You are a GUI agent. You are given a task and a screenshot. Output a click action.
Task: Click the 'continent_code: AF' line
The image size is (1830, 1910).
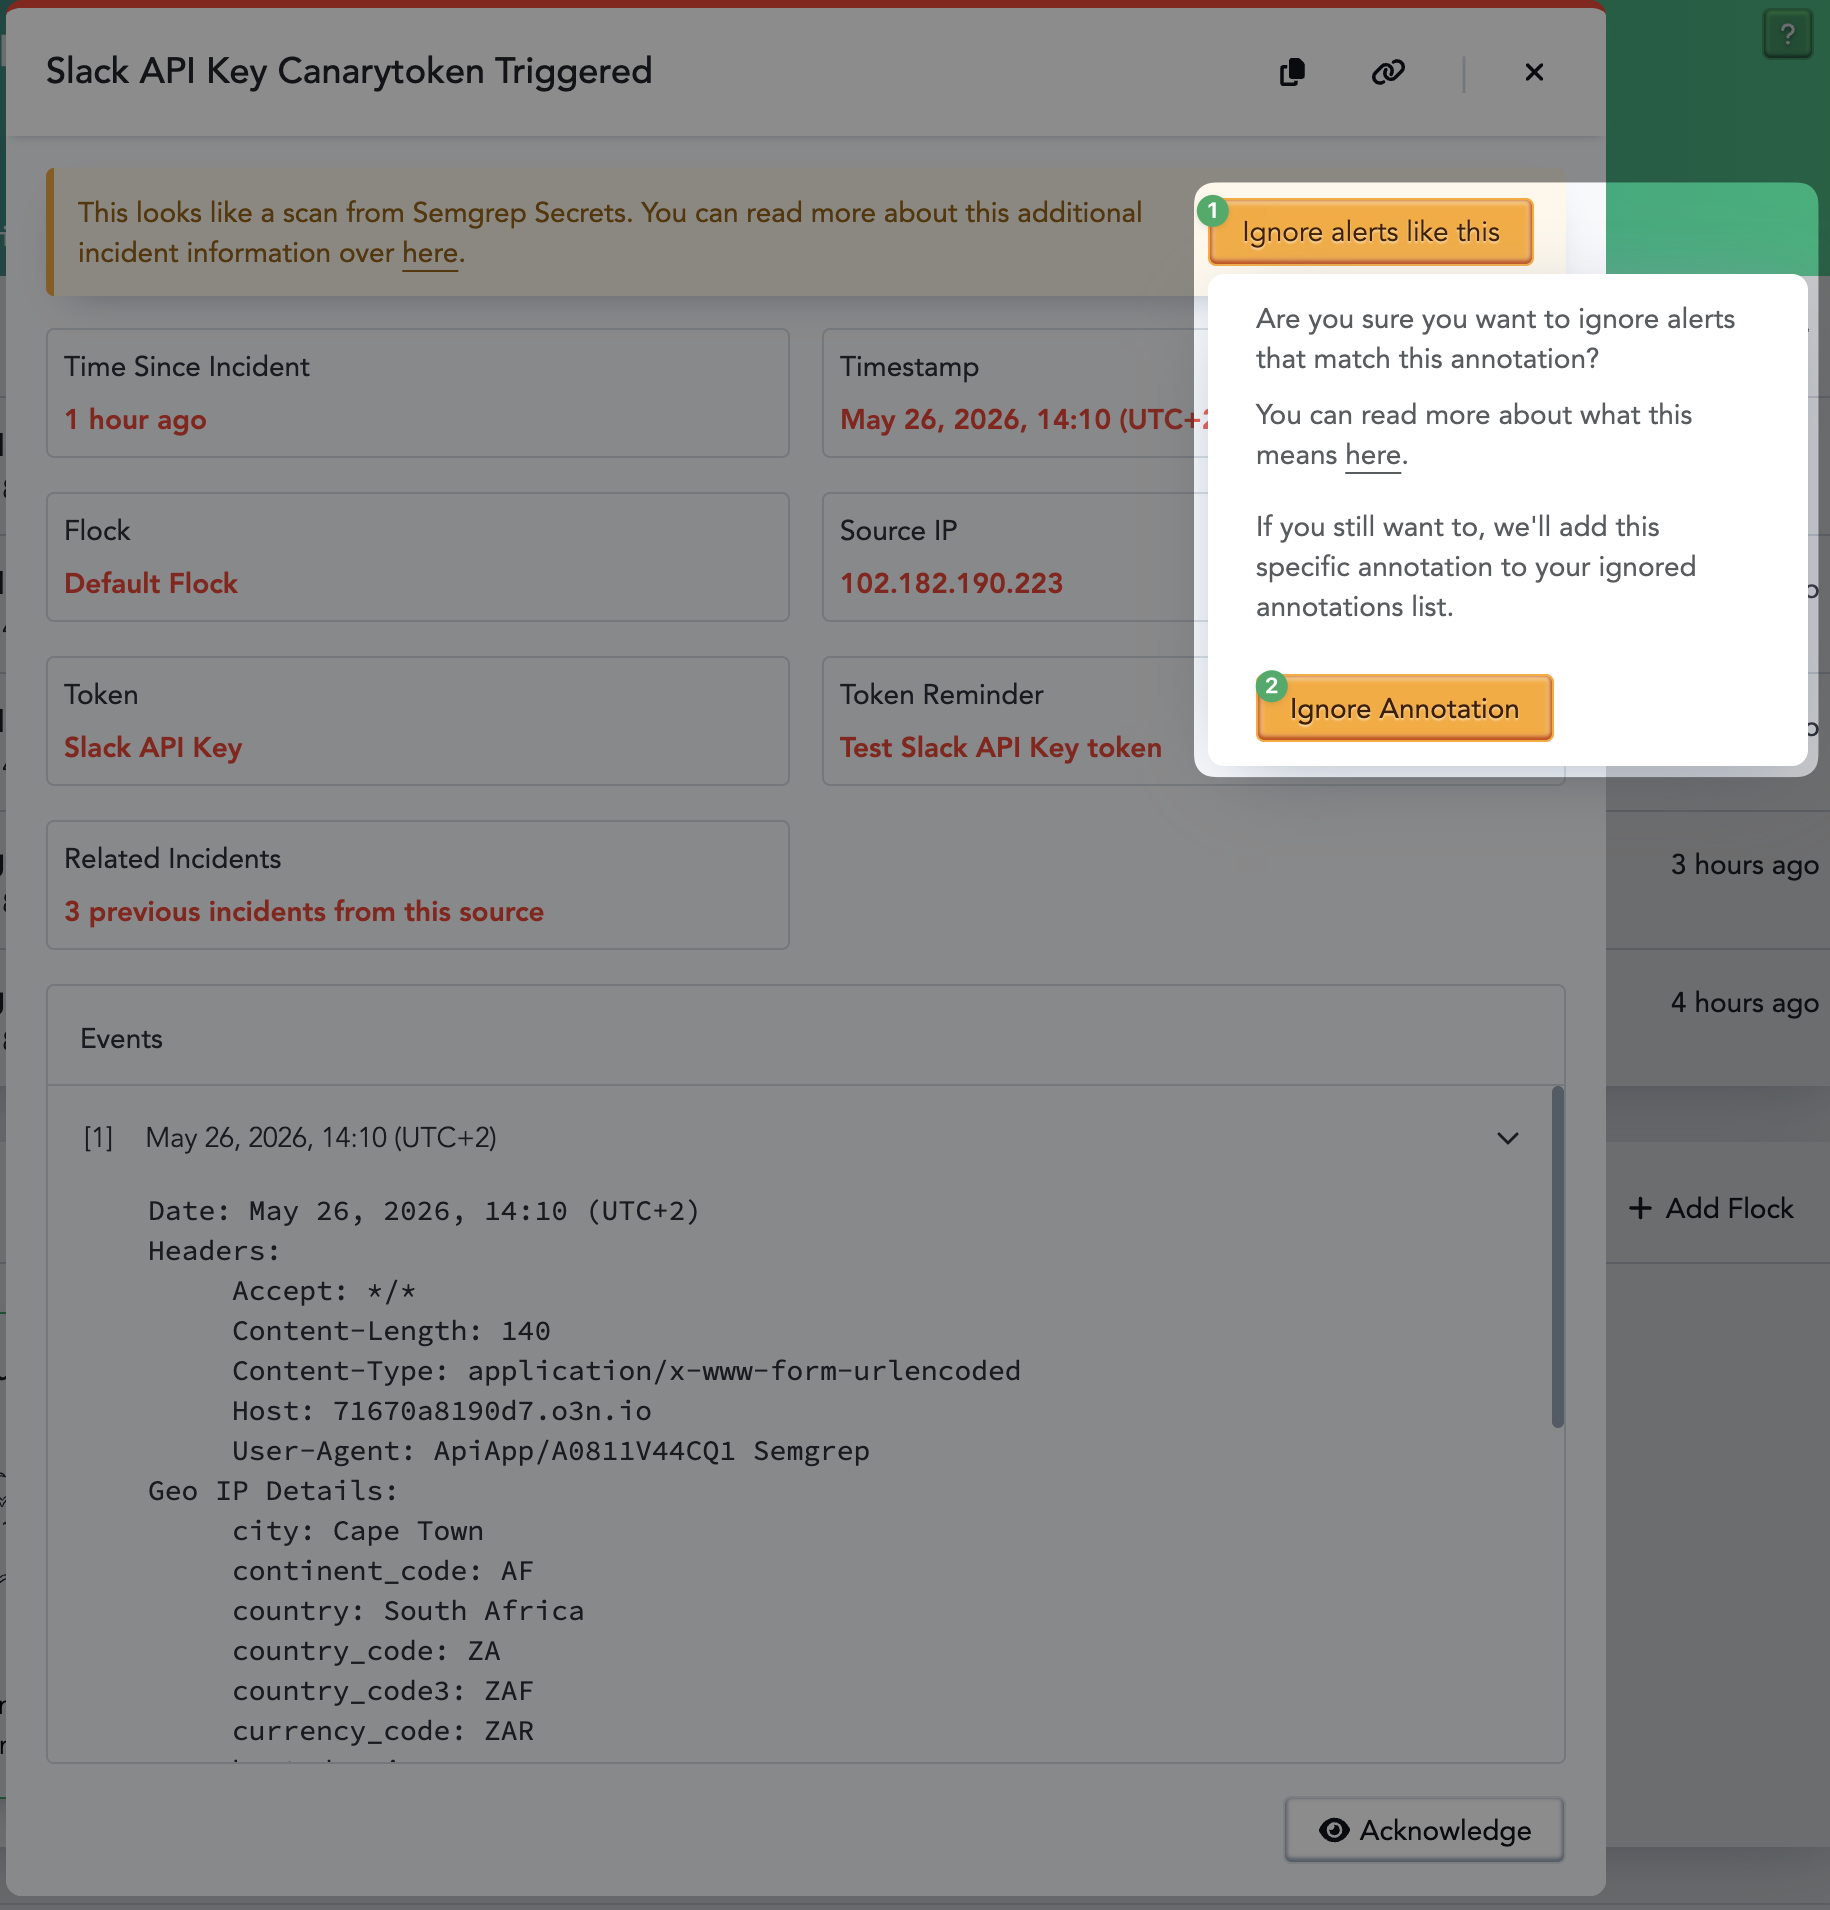[383, 1571]
